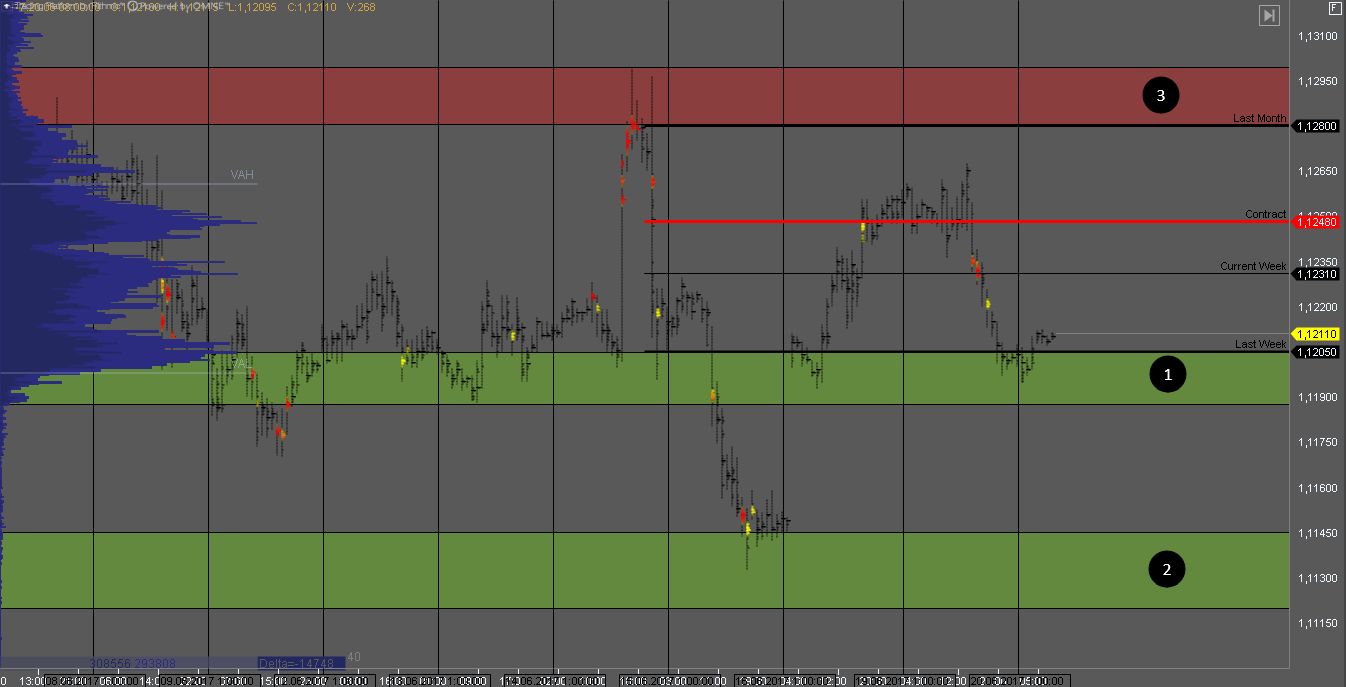The height and width of the screenshot is (687, 1346).
Task: Click the 1,11150 price scale label
Action: [1317, 623]
